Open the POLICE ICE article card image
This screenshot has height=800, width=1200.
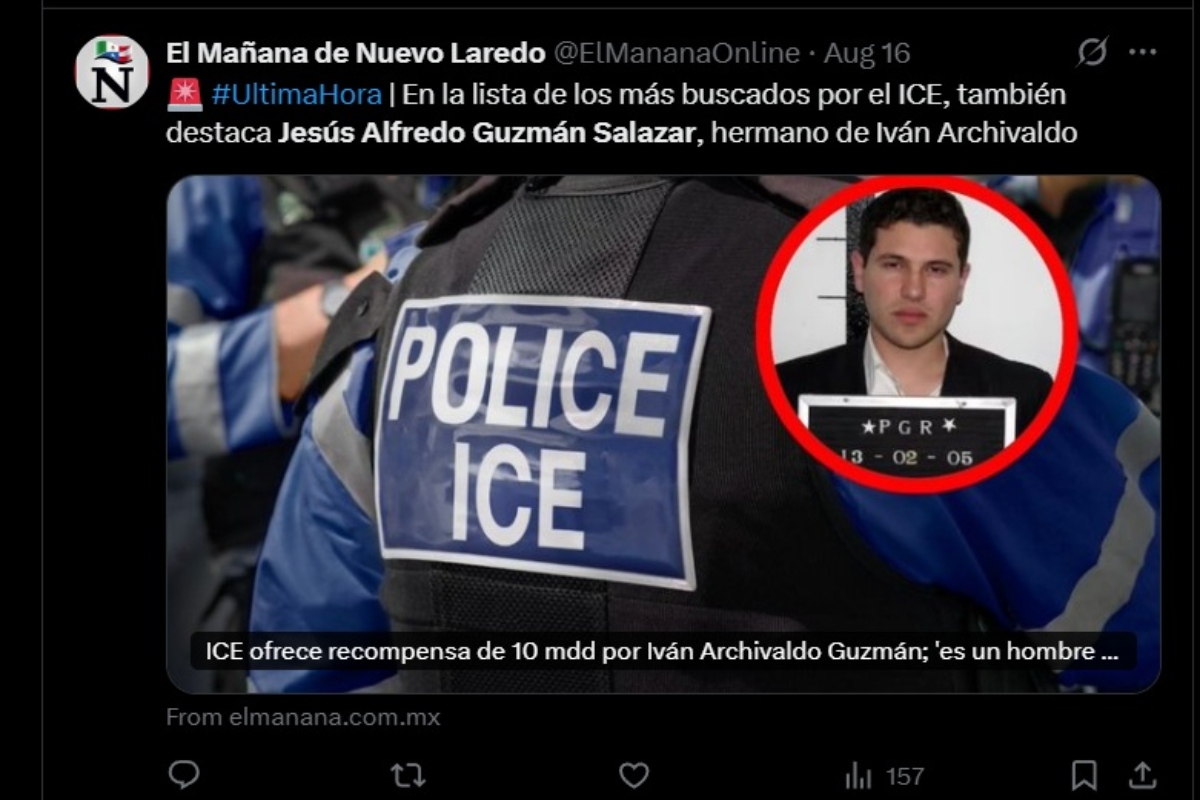coord(663,434)
